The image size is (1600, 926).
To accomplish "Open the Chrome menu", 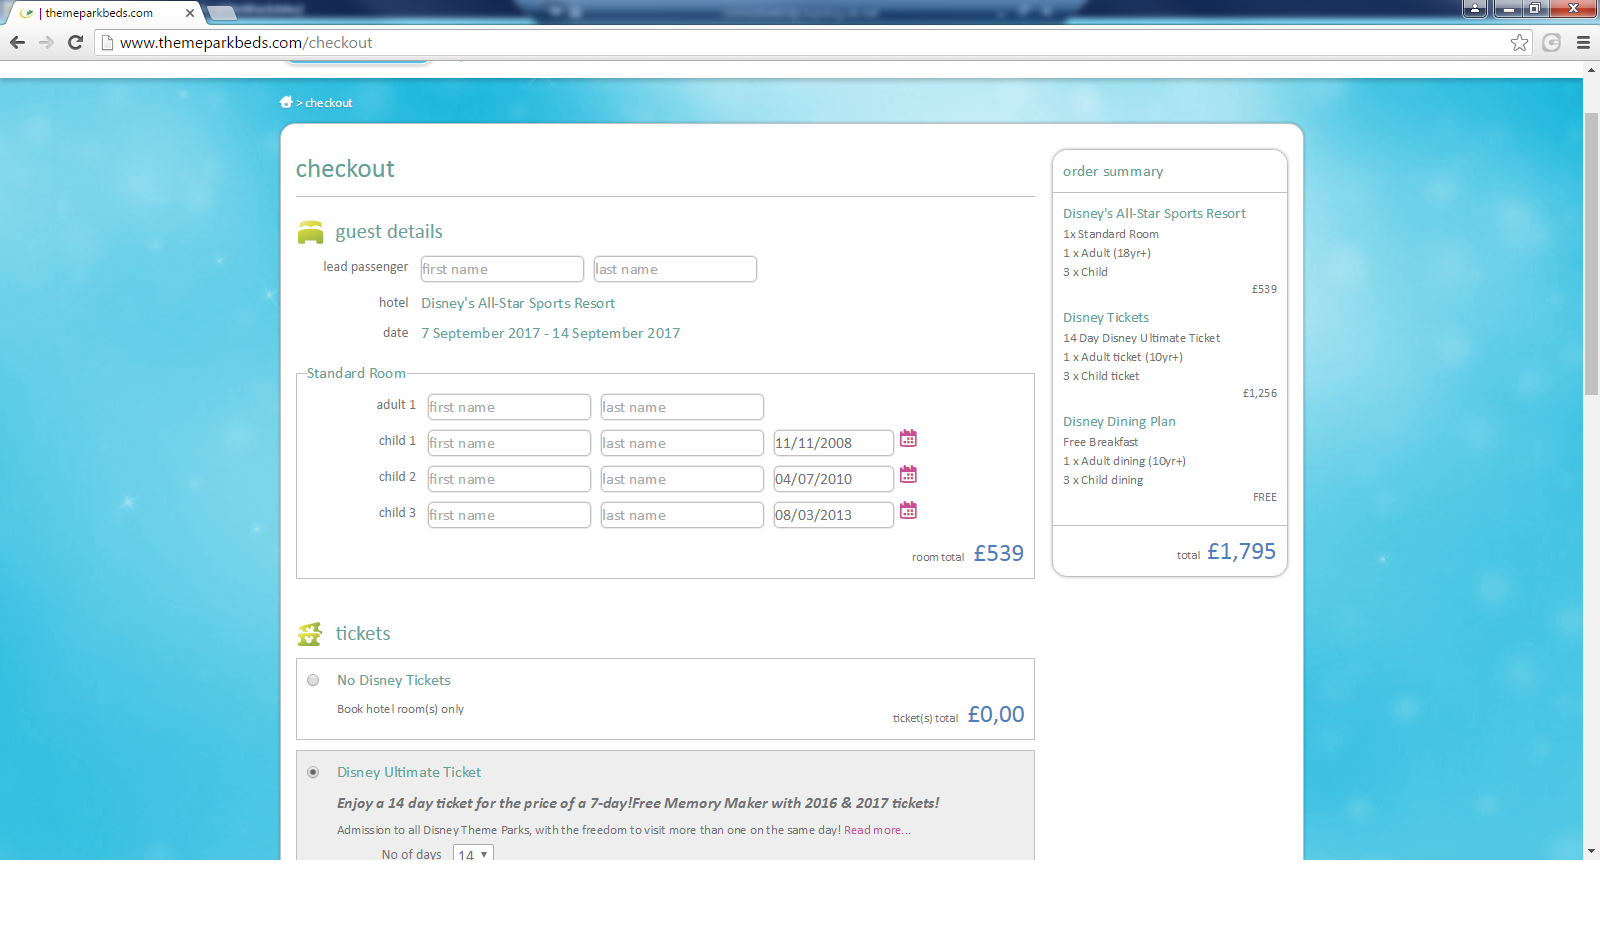I will 1583,42.
